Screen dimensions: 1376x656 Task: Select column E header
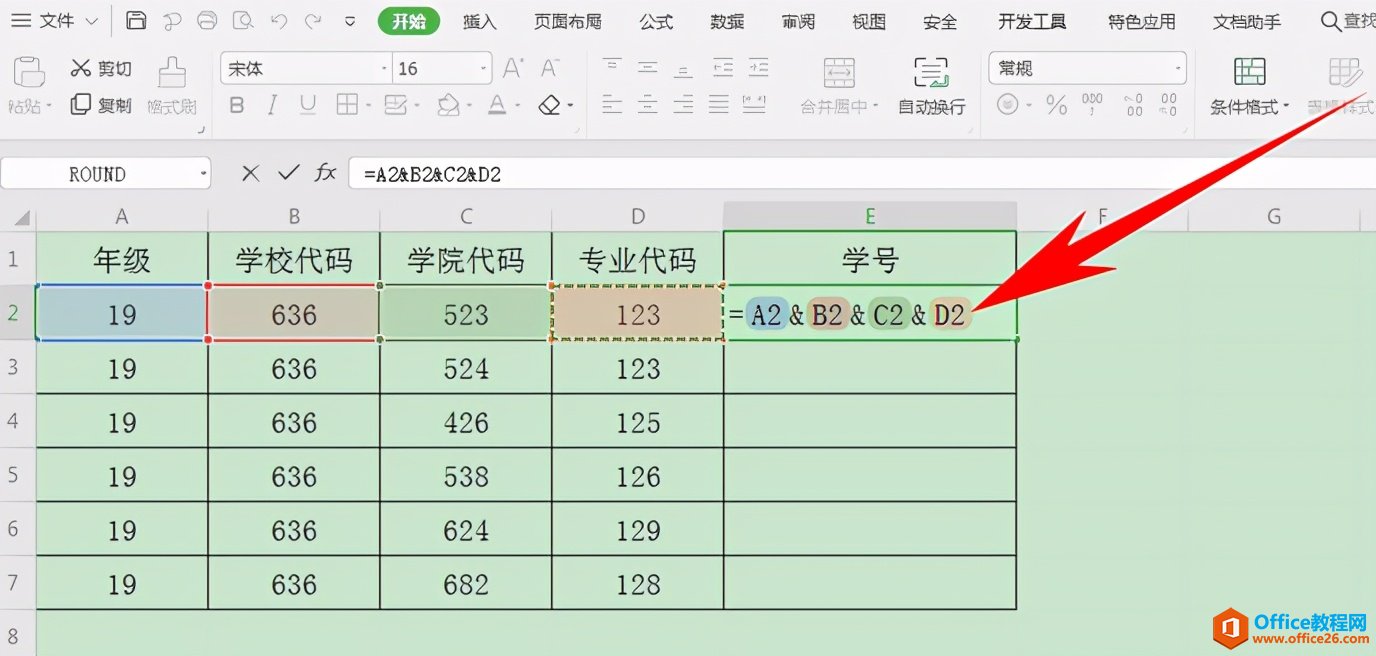(x=870, y=216)
